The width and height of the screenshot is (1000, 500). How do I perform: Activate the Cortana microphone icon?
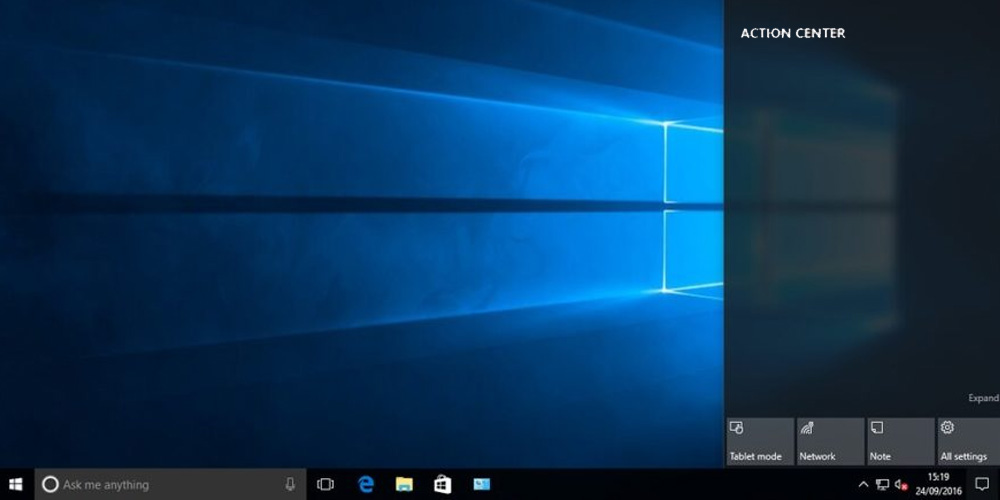pyautogui.click(x=290, y=485)
